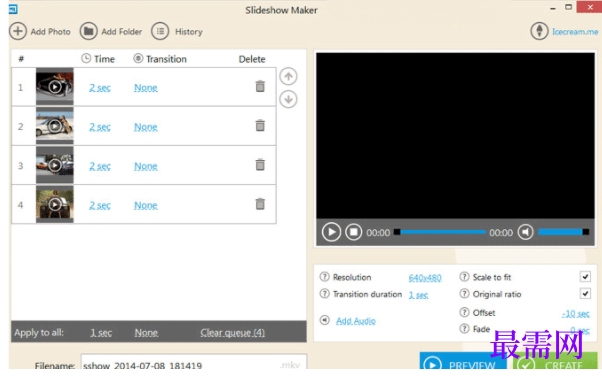Select the slide 2 thumbnail
Screen dimensions: 602x376
(x=55, y=126)
